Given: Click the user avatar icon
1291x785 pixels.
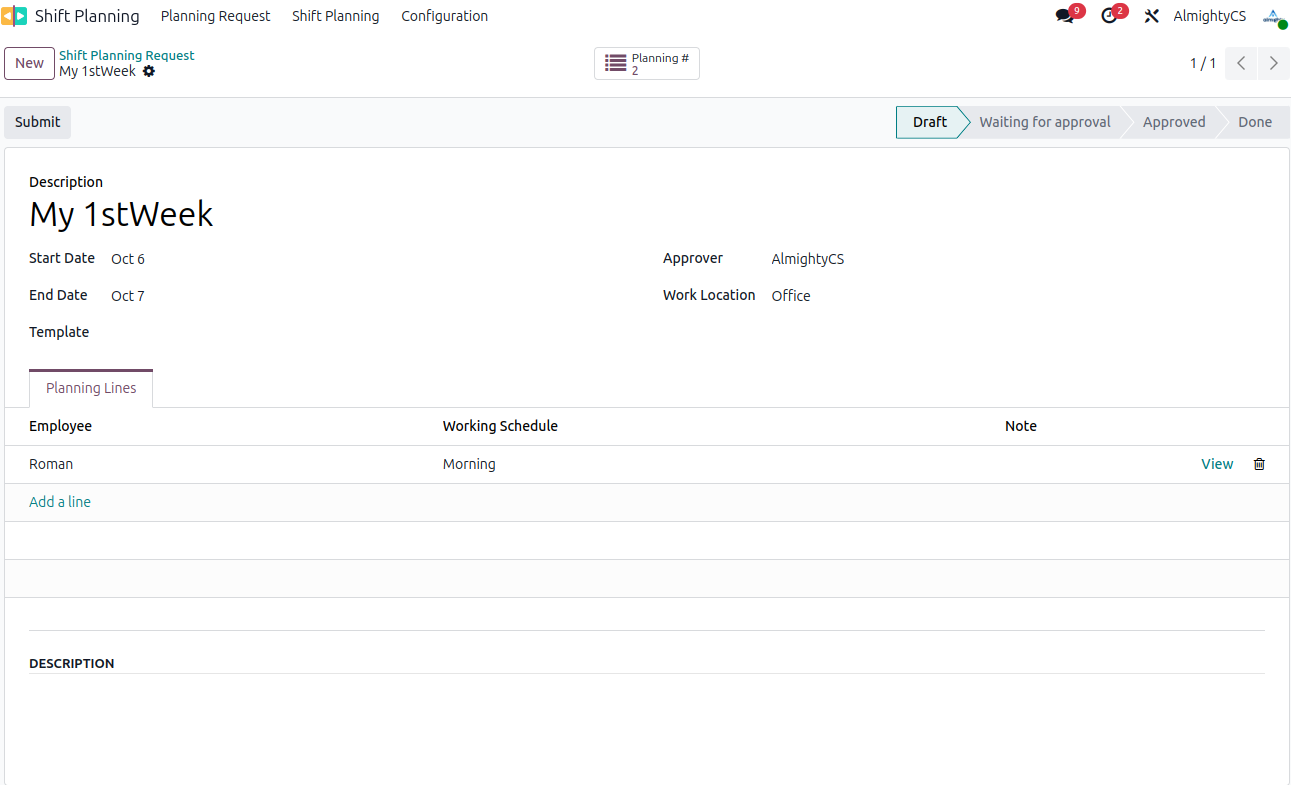Looking at the screenshot, I should point(1273,16).
